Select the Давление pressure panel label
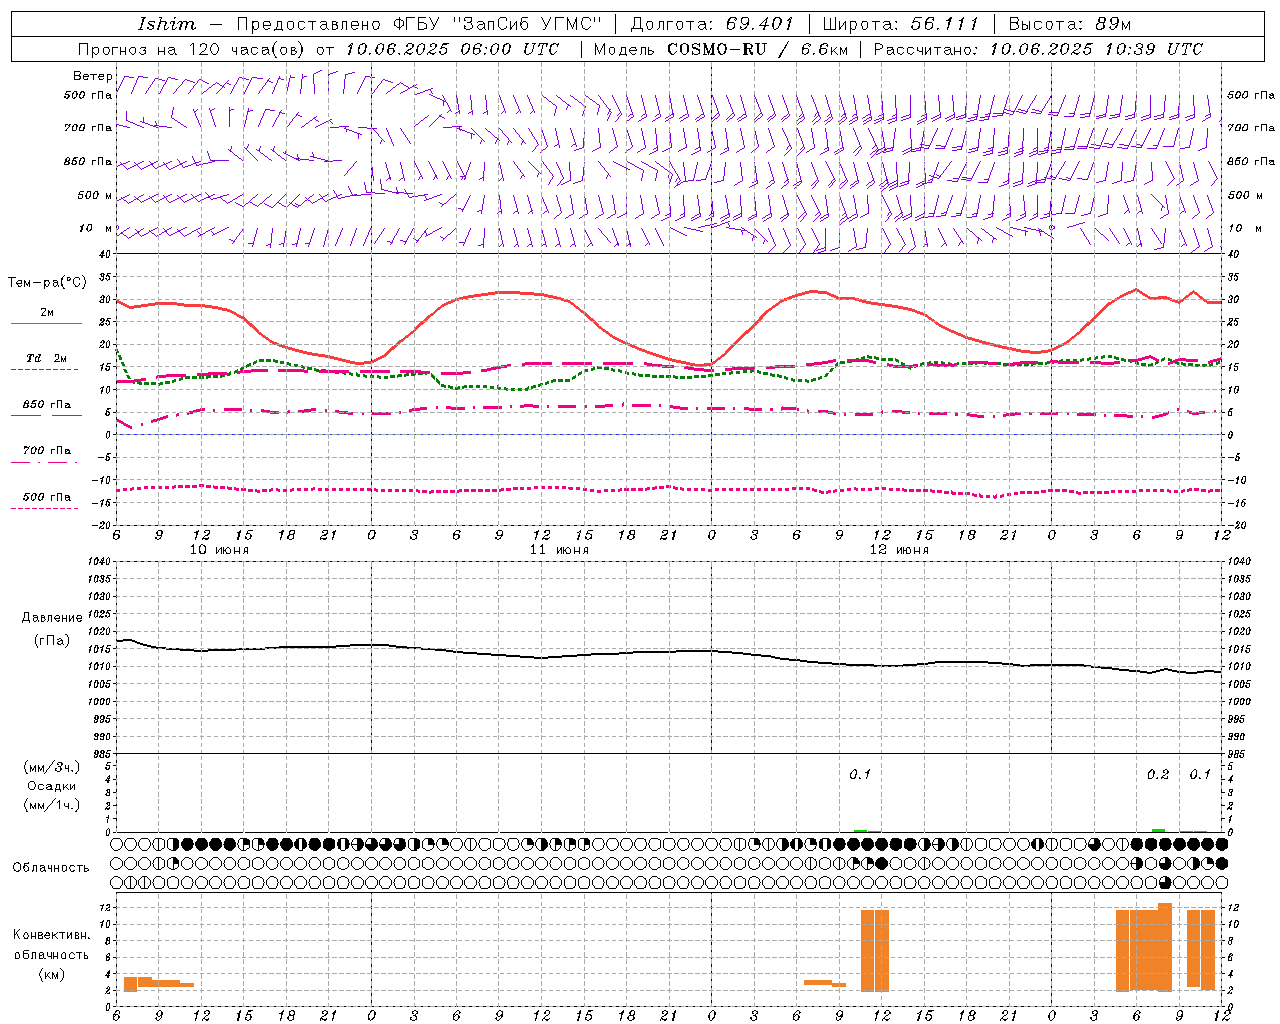Image resolution: width=1280 pixels, height=1024 pixels. click(x=52, y=618)
